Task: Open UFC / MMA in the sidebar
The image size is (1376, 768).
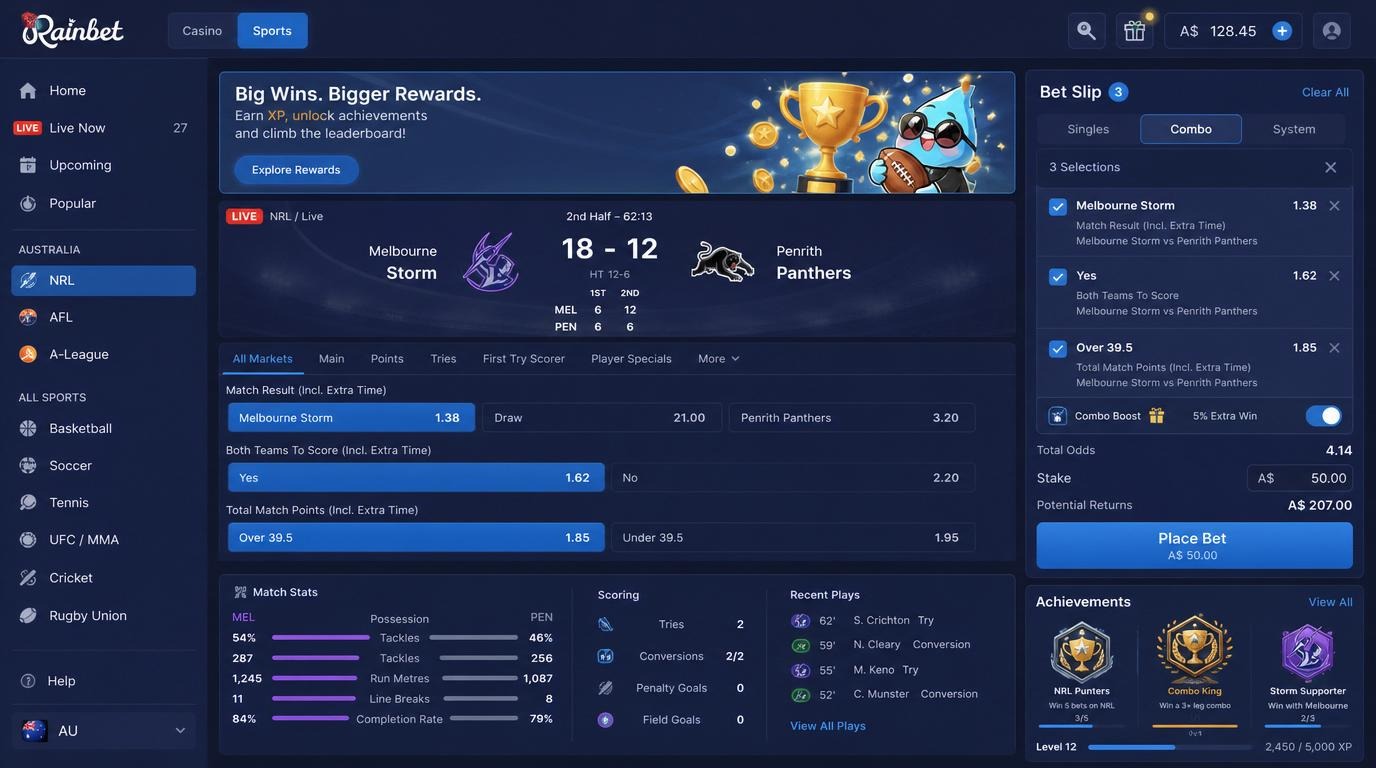Action: (x=104, y=539)
